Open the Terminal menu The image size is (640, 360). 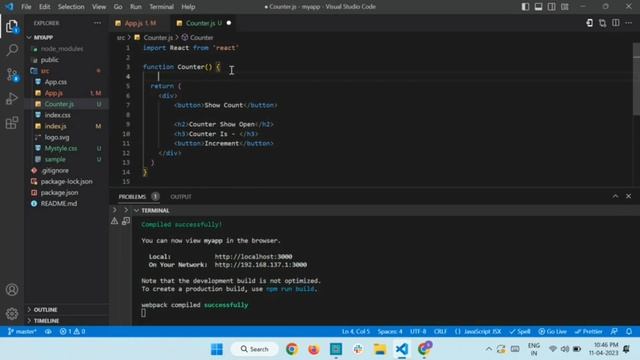161,7
